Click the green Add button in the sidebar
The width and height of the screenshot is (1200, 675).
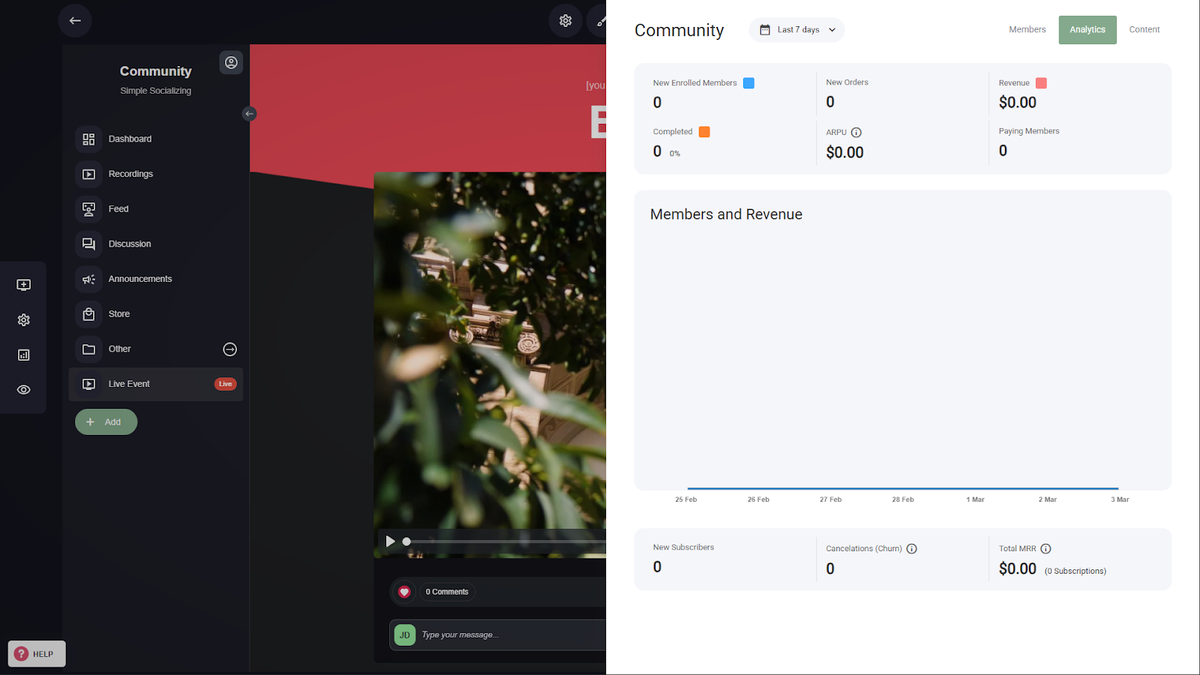pos(106,421)
